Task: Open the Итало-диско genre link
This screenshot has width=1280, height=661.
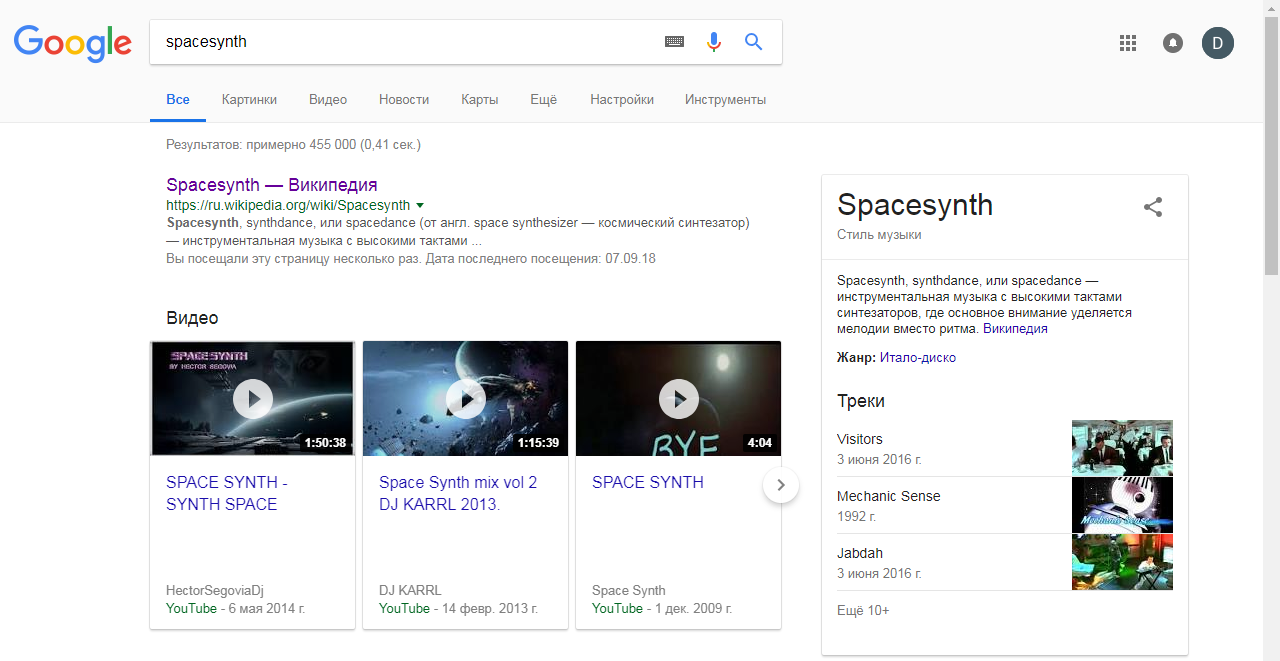Action: pos(918,357)
